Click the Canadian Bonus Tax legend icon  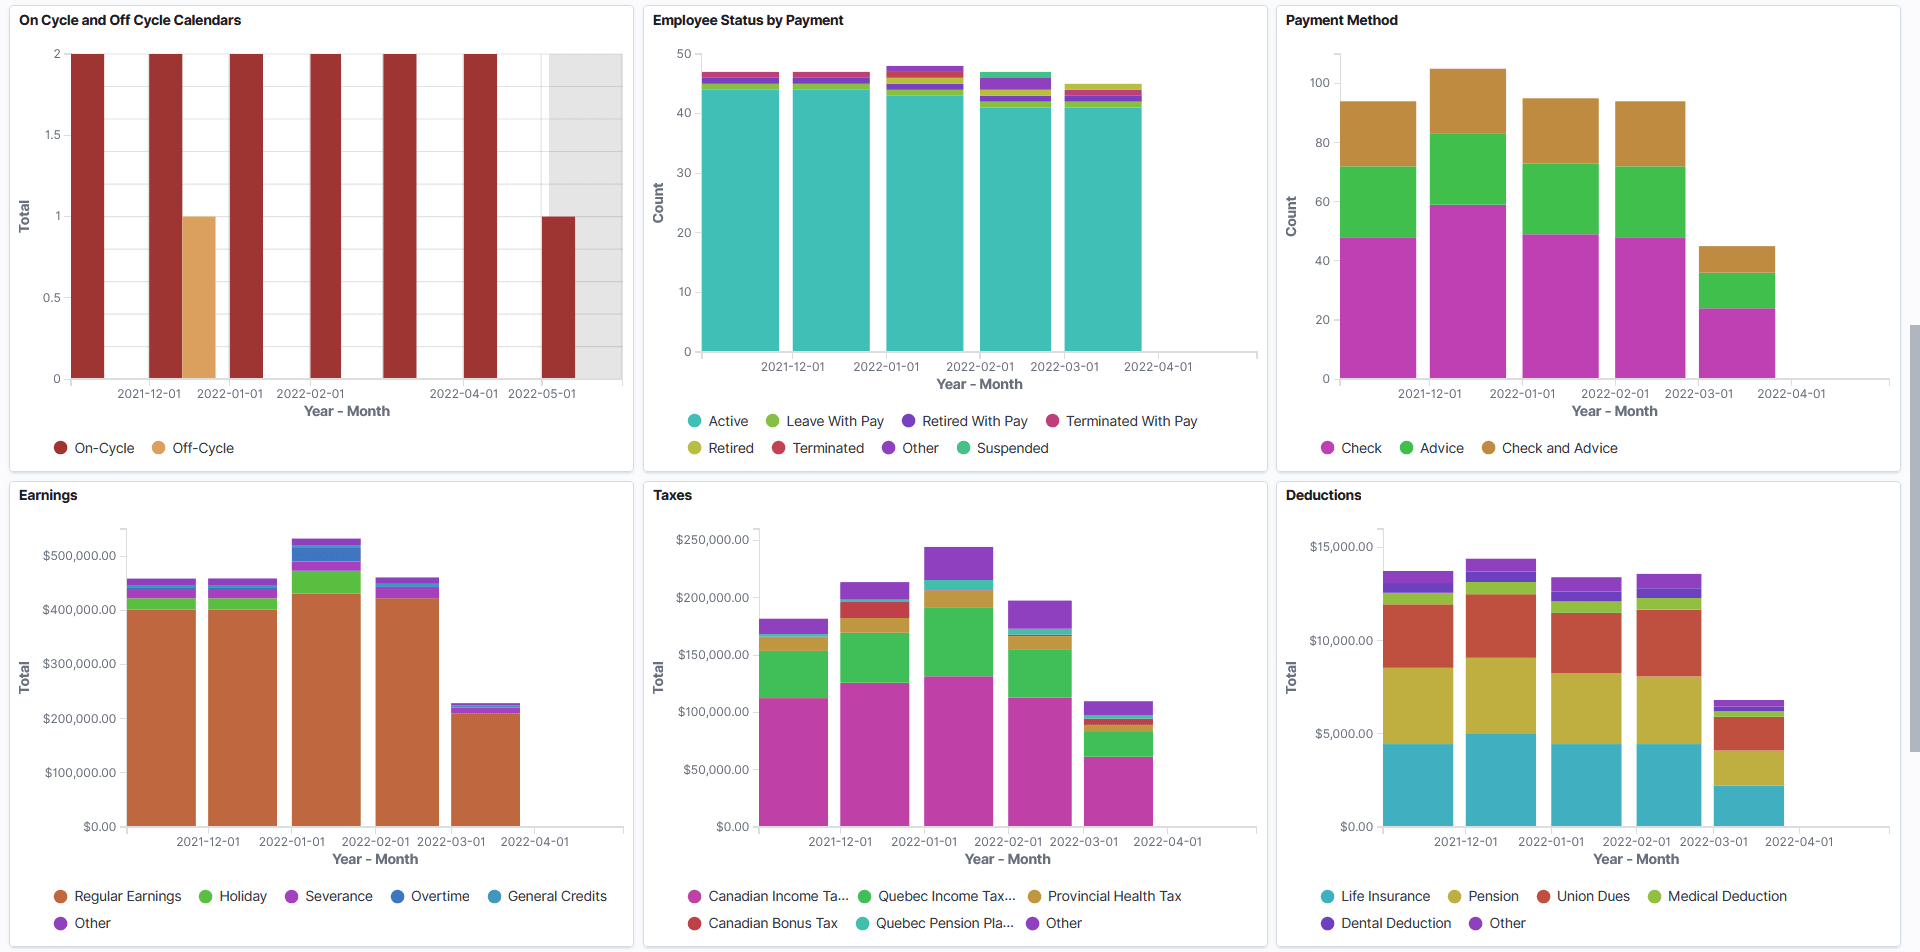coord(694,923)
